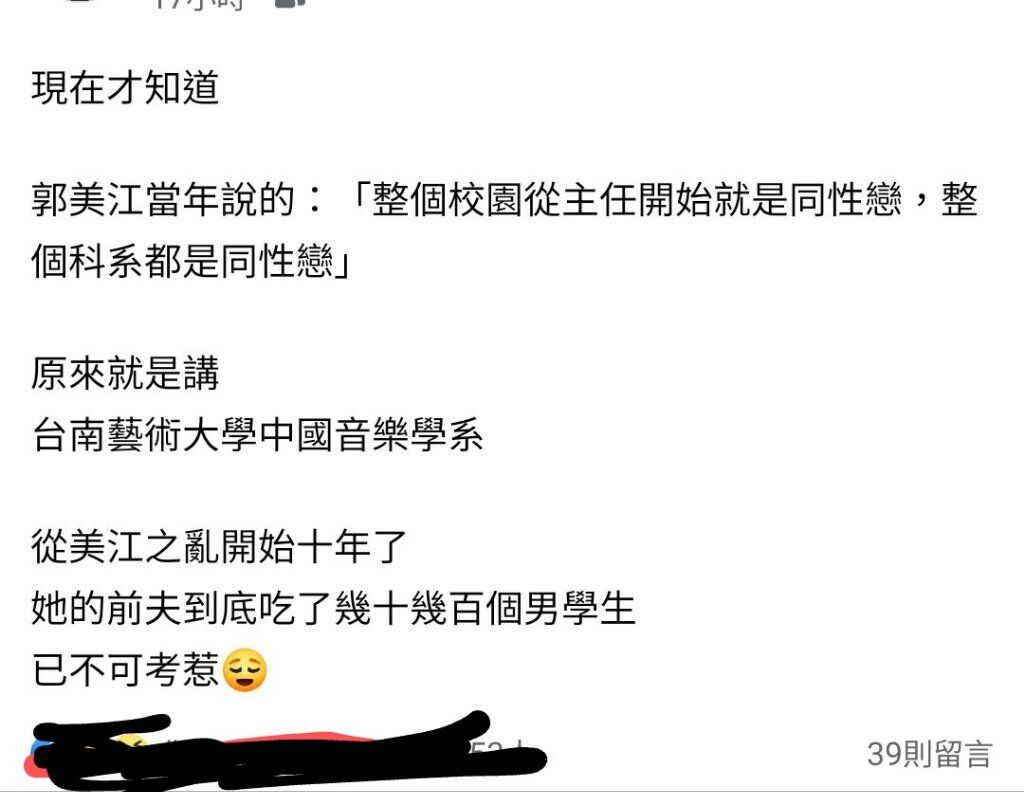Click the words 幾十幾百個男學生
Image resolution: width=1024 pixels, height=792 pixels.
(x=484, y=609)
